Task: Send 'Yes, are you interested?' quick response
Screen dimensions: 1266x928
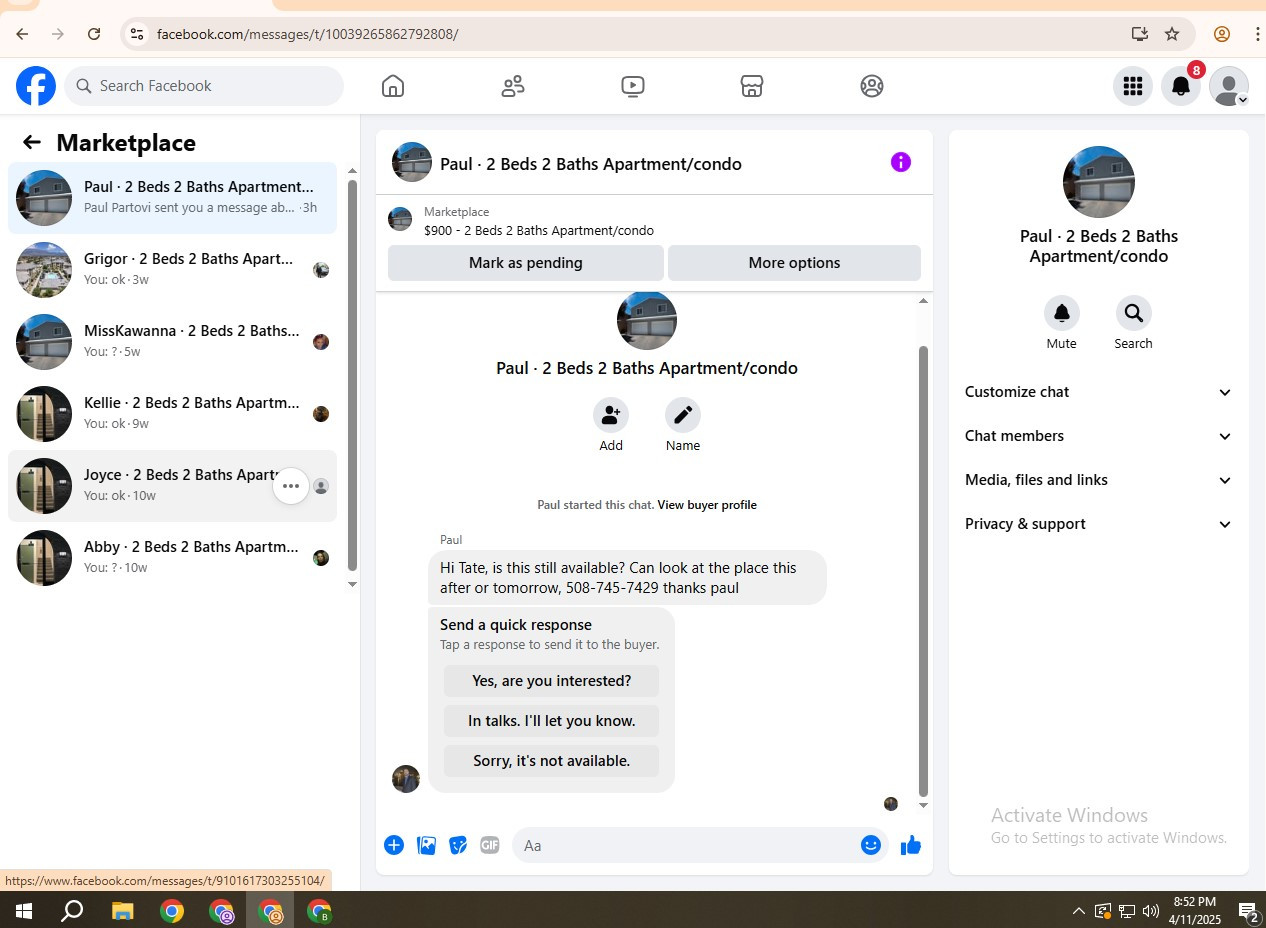Action: [551, 681]
